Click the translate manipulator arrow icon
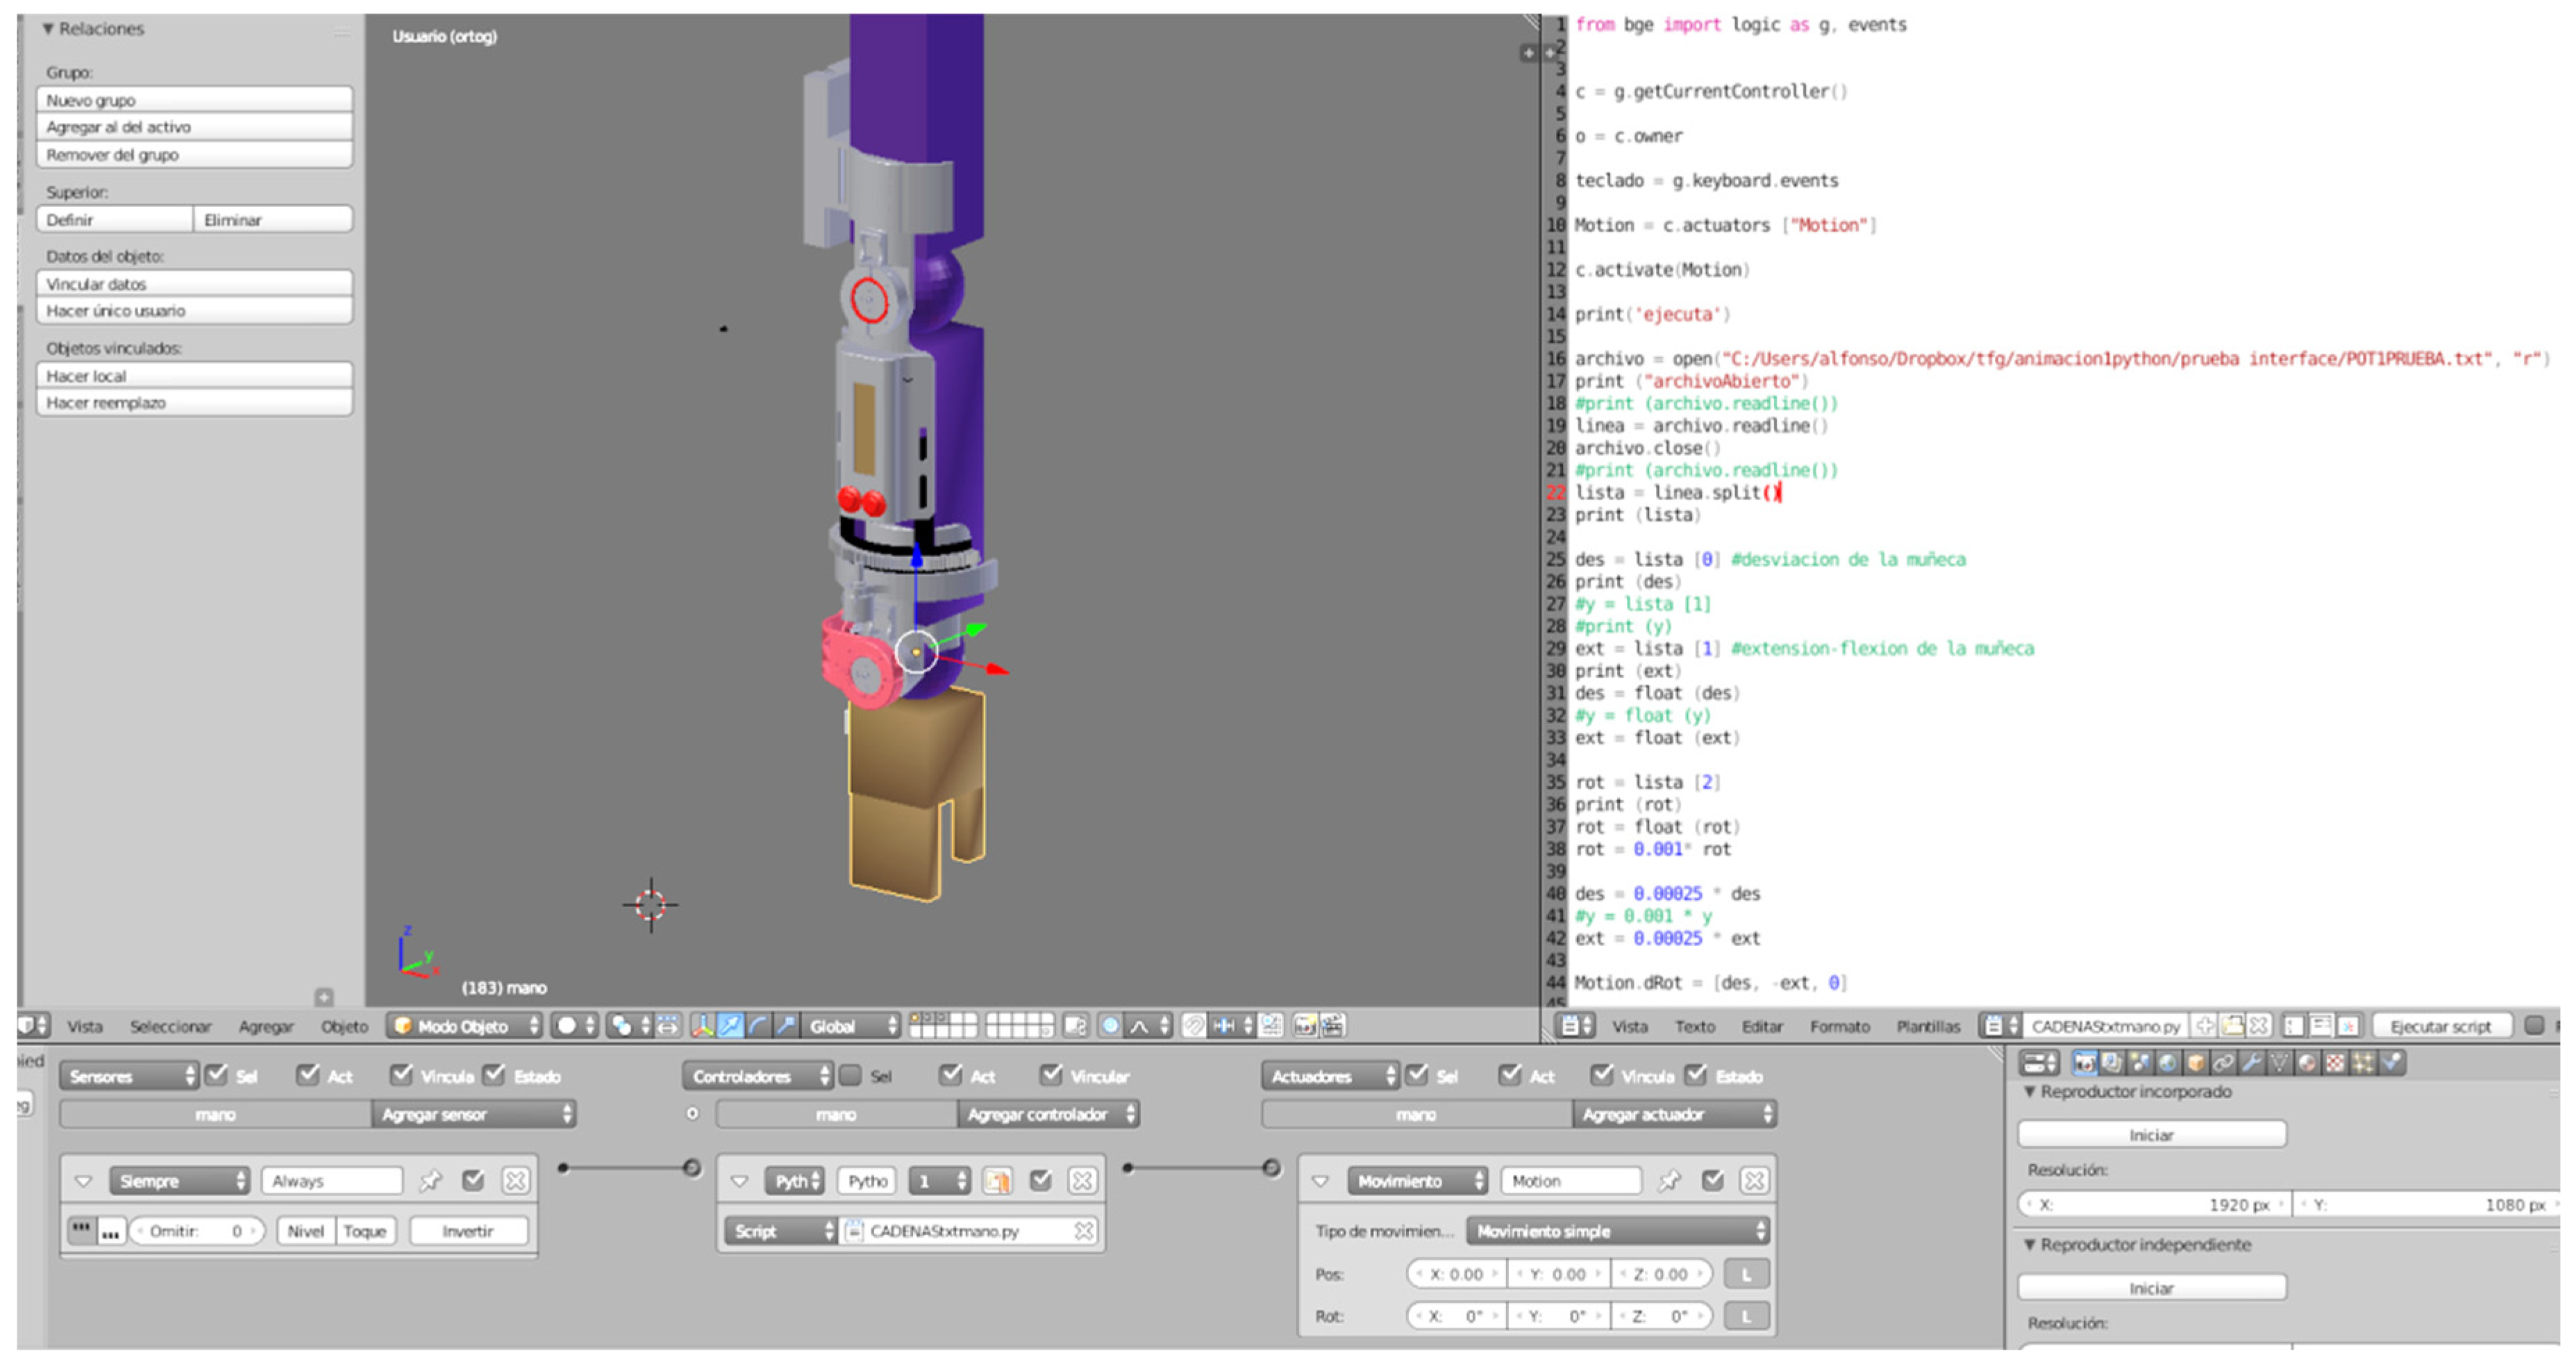The width and height of the screenshot is (2576, 1369). pos(731,1026)
